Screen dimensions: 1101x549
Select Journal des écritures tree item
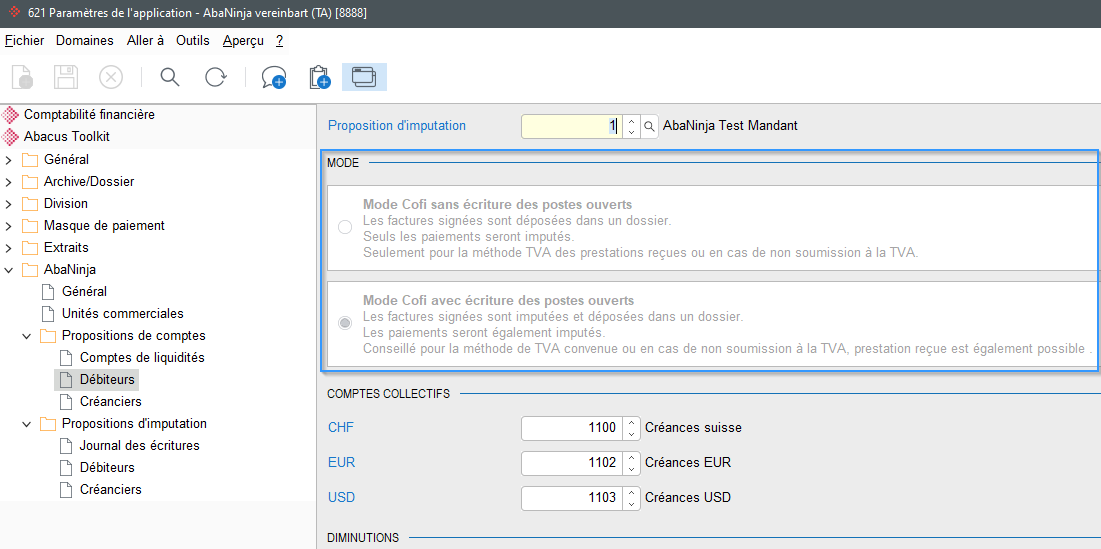click(139, 446)
